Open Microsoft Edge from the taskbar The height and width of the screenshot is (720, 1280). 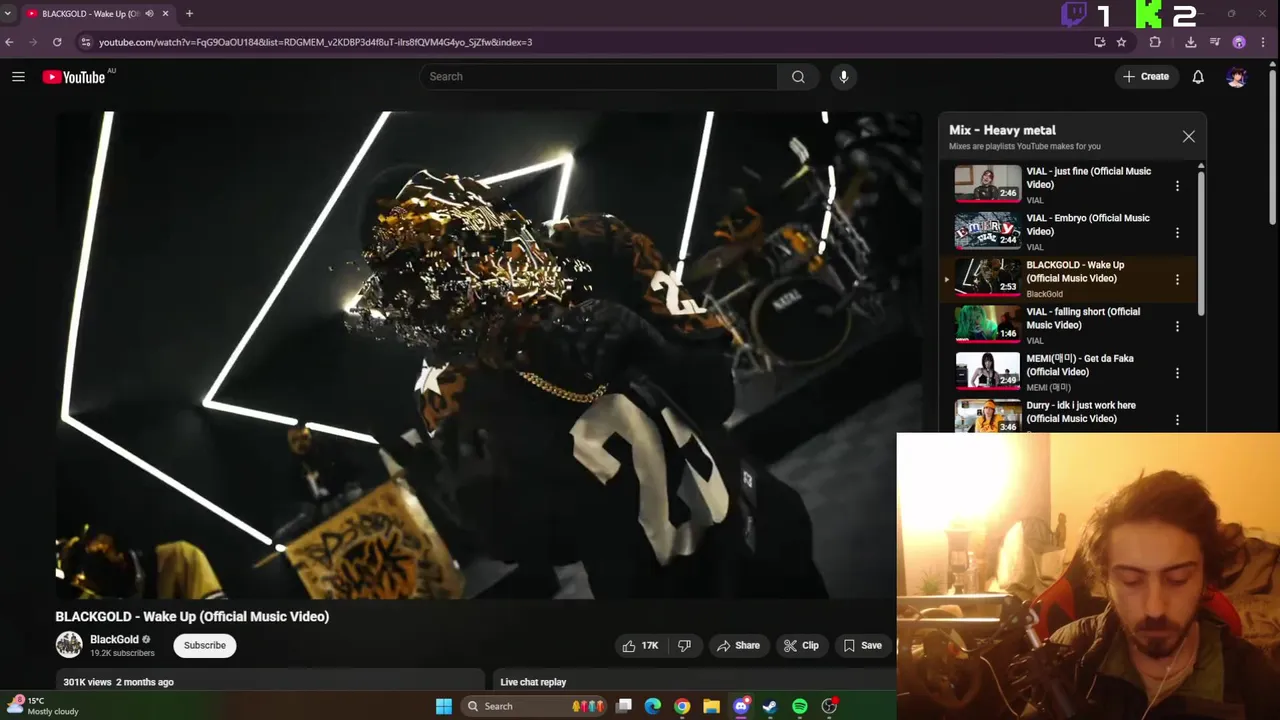point(653,706)
